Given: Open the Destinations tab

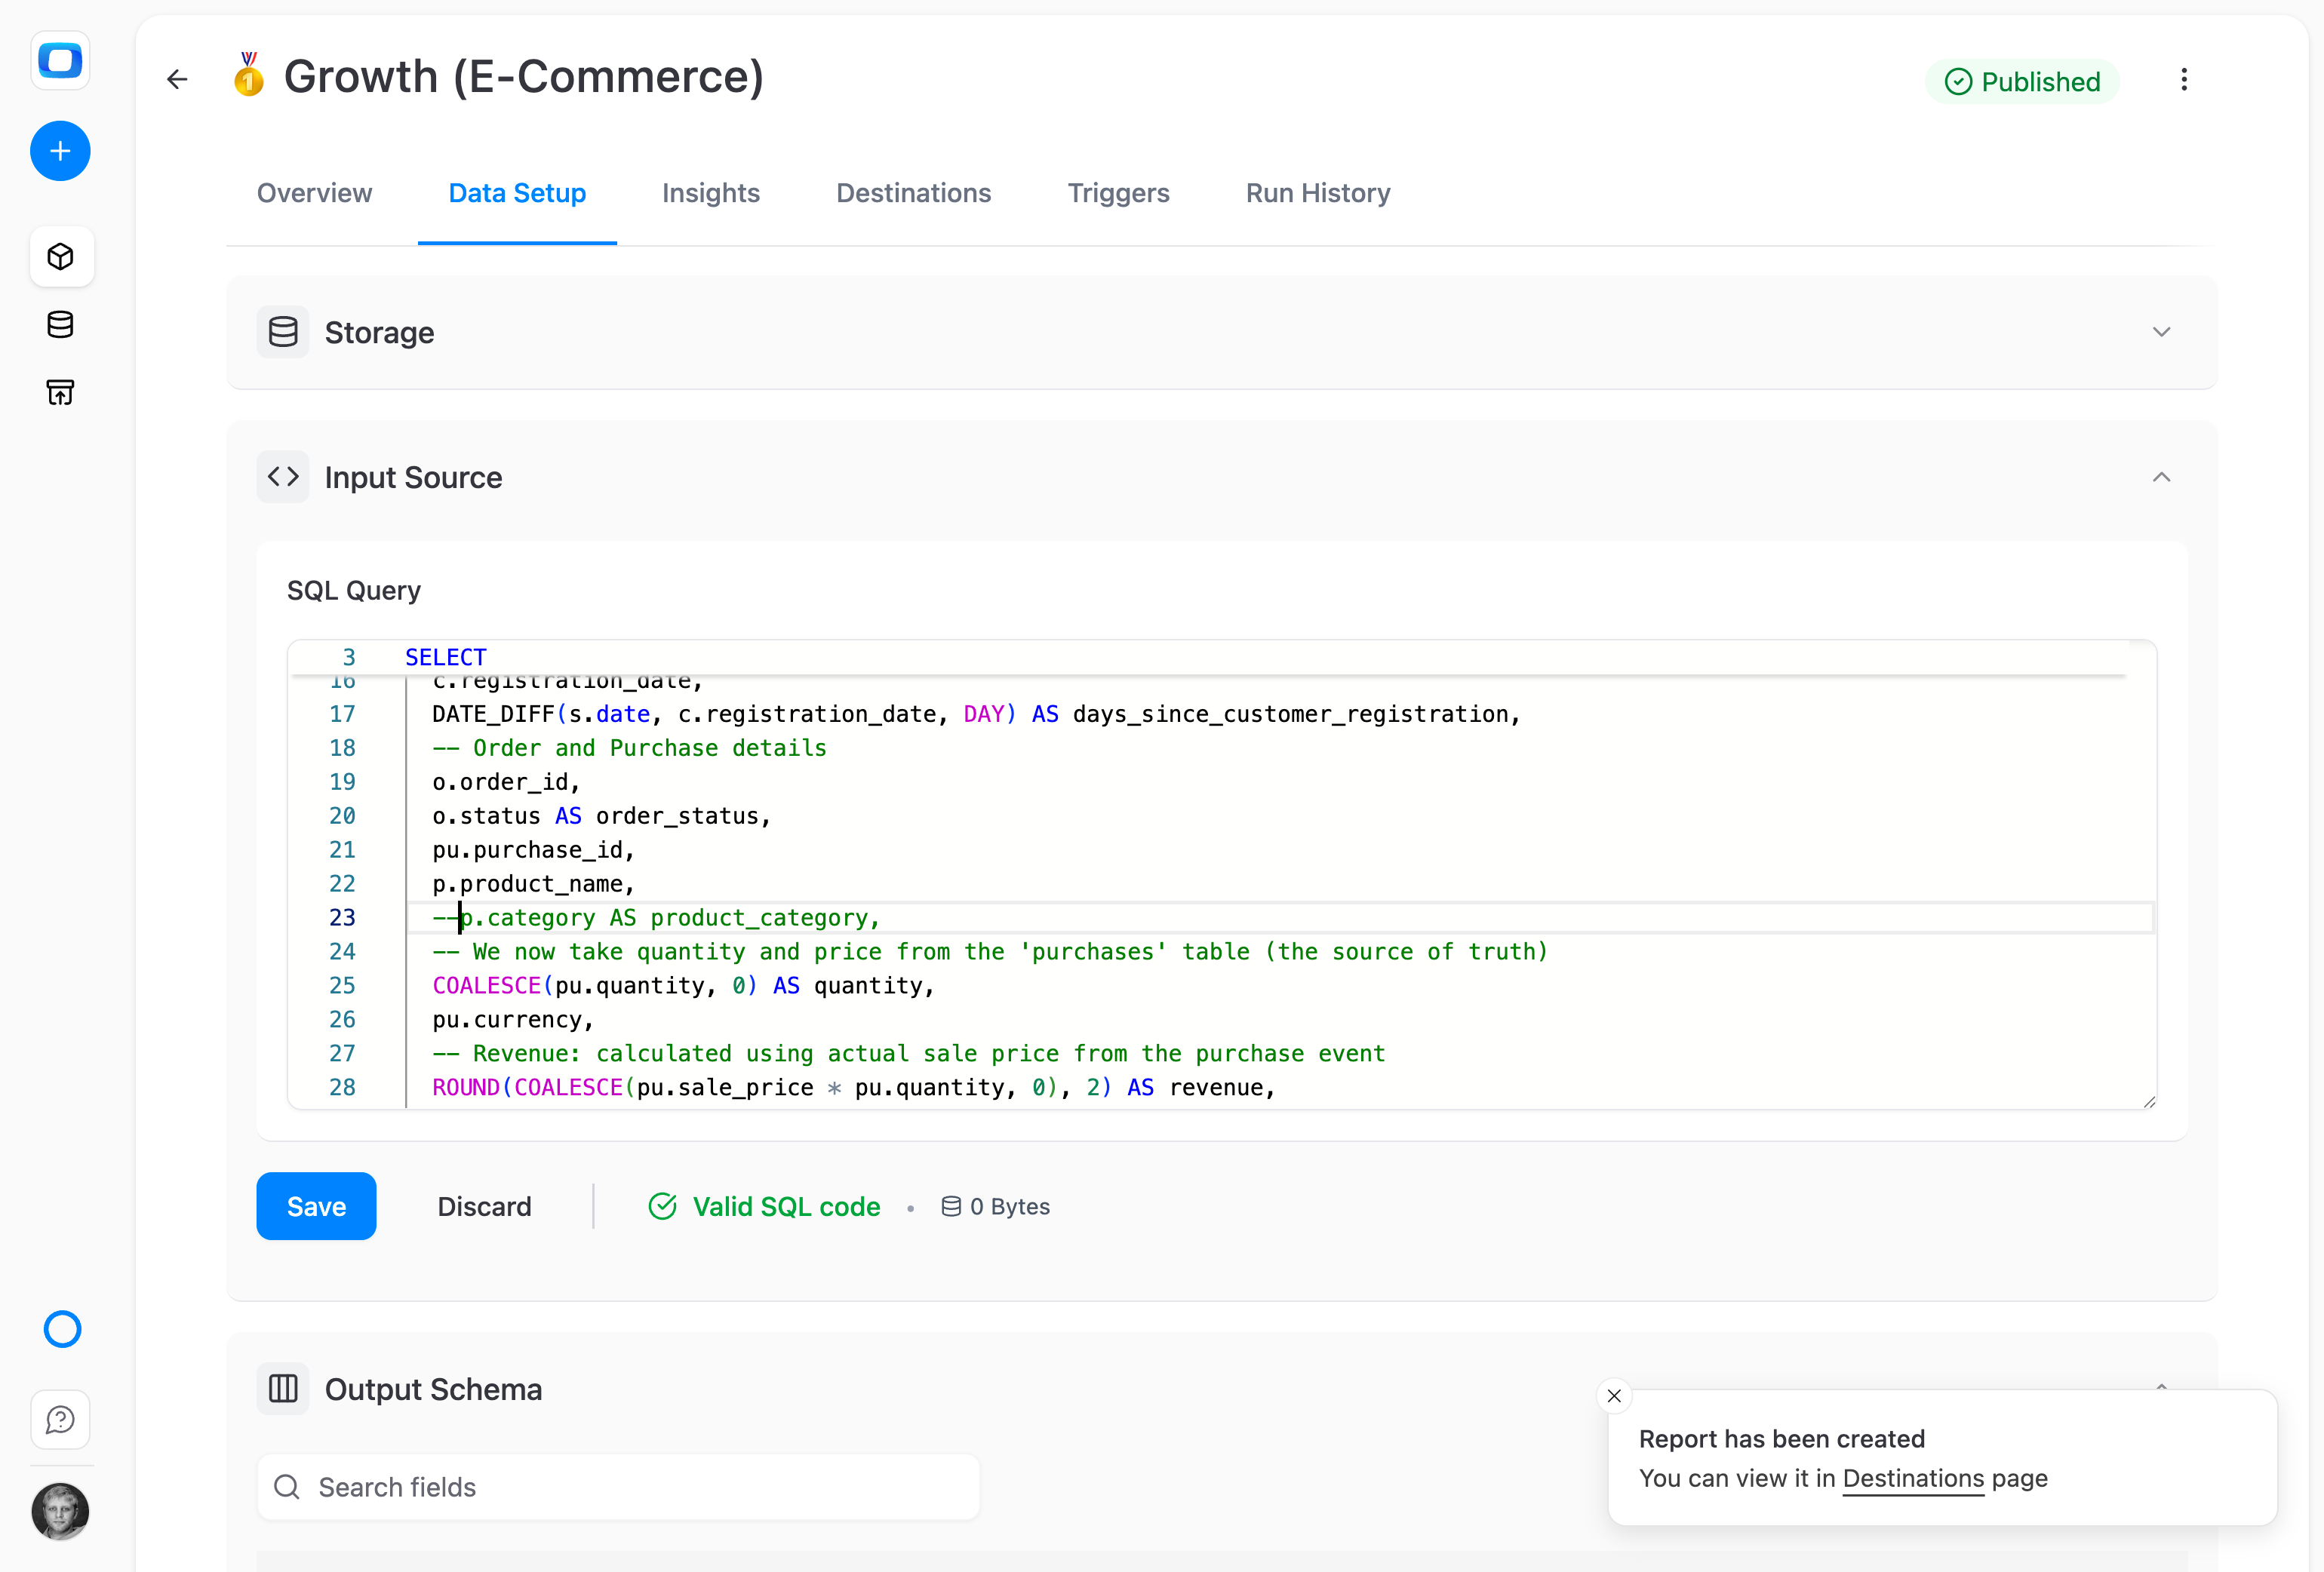Looking at the screenshot, I should (x=914, y=193).
